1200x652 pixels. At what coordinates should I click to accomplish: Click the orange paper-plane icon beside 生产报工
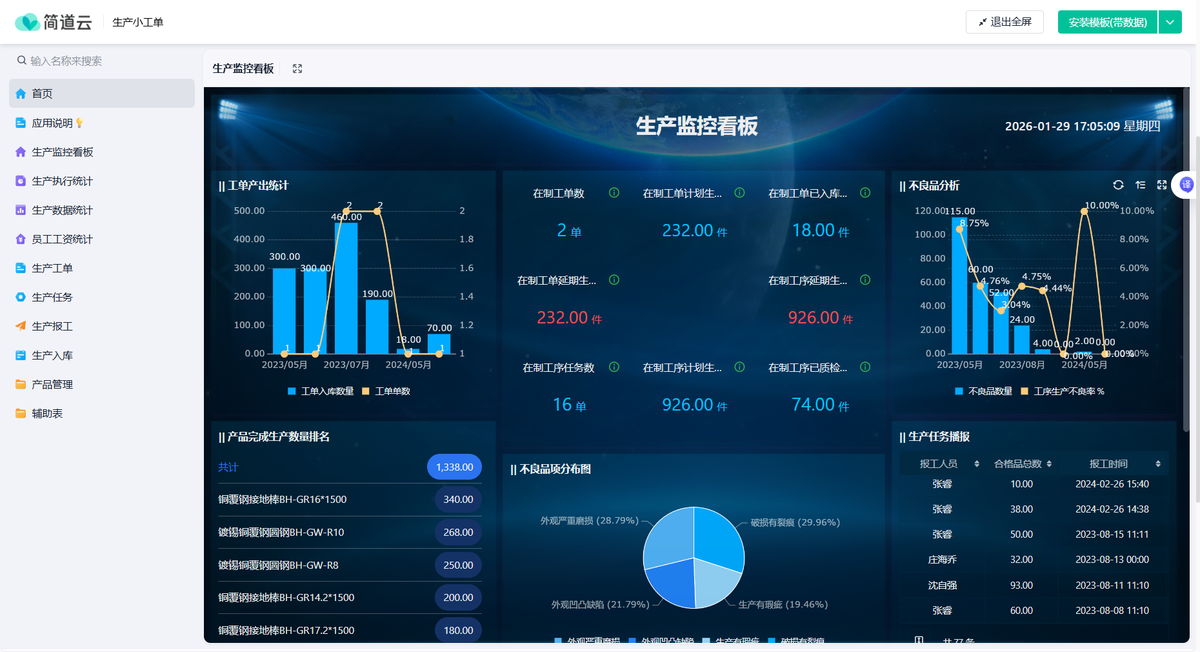[21, 326]
